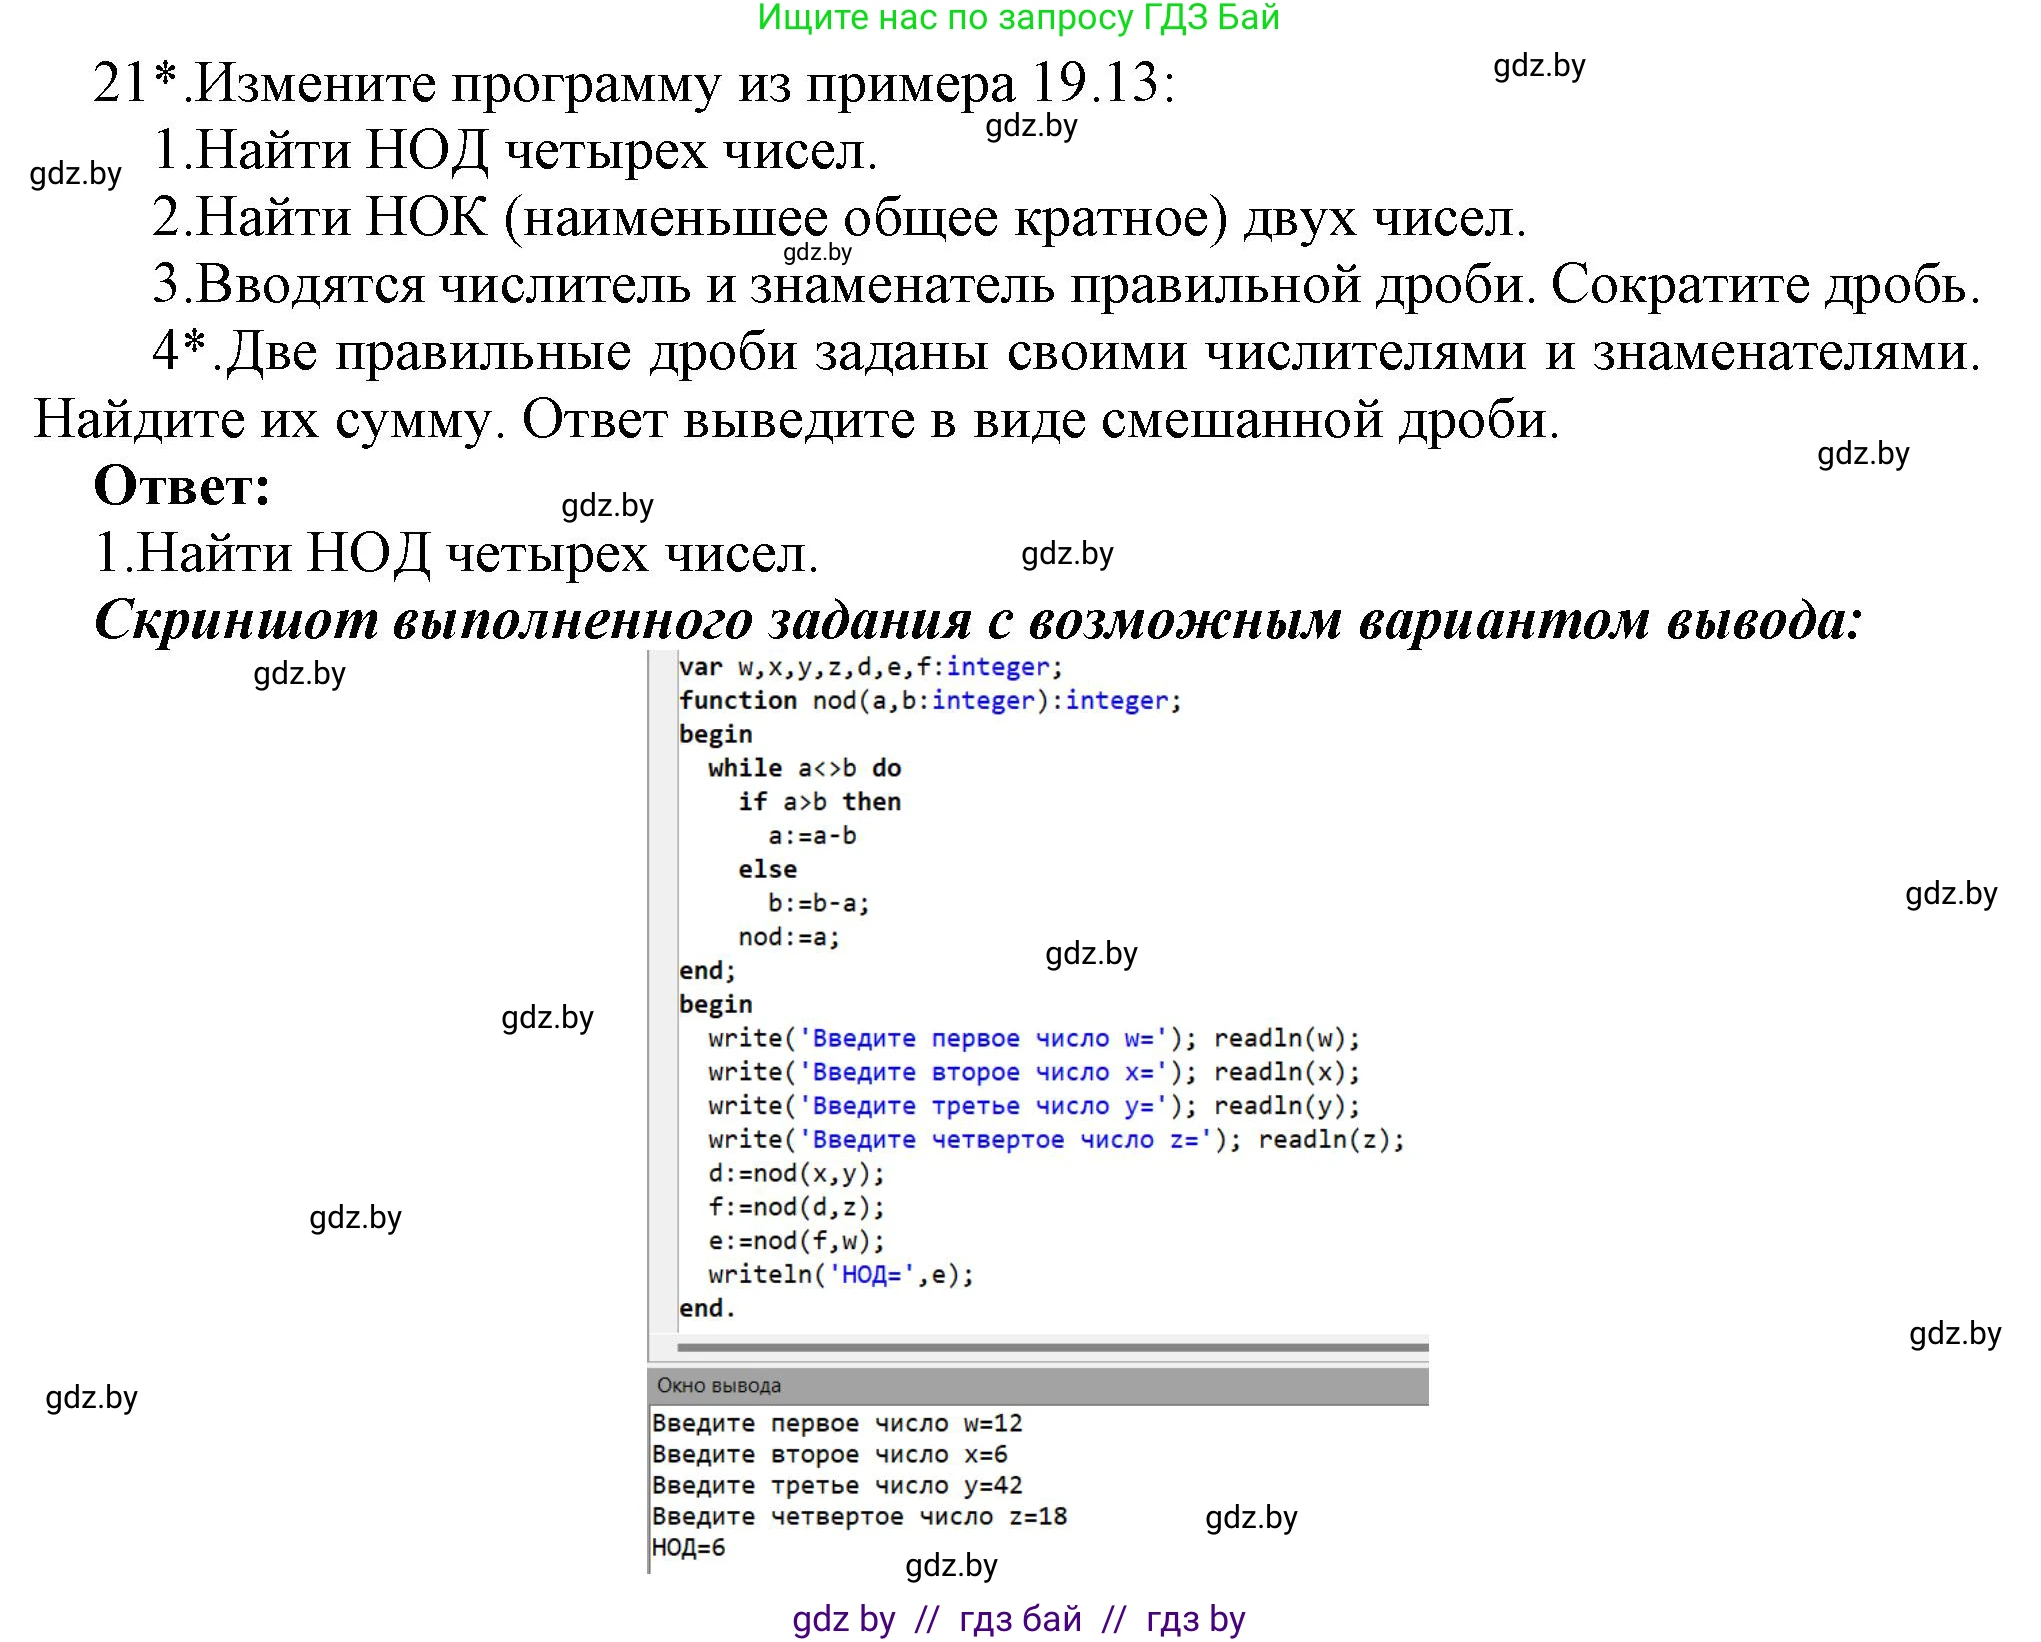Click the 'while a<>b do' code line

click(803, 767)
